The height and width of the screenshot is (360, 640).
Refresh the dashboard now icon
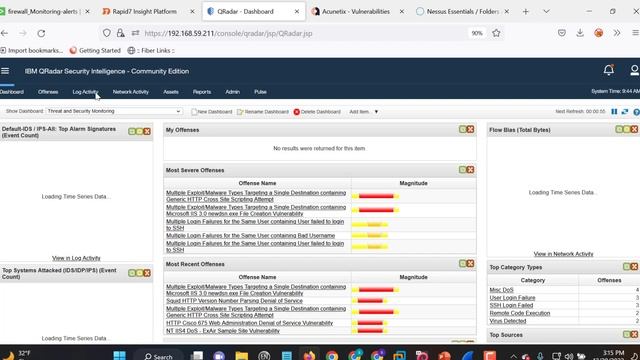click(x=625, y=111)
